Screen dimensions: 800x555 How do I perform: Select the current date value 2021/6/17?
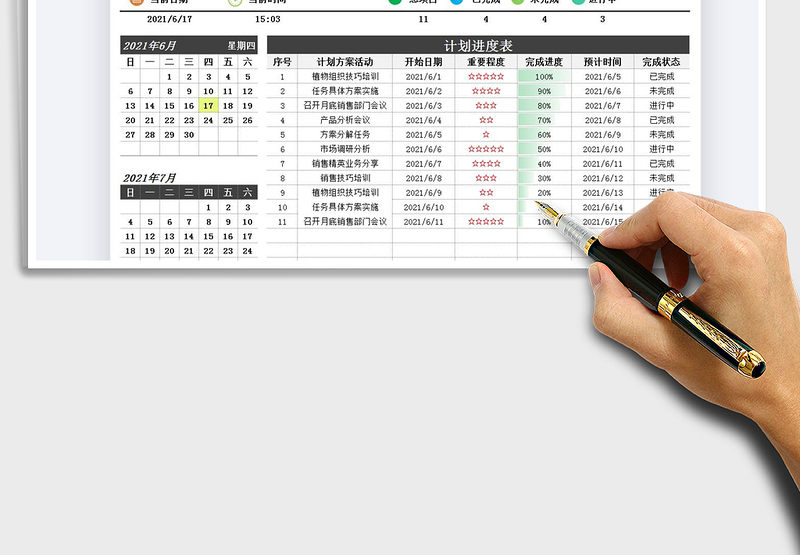[169, 19]
